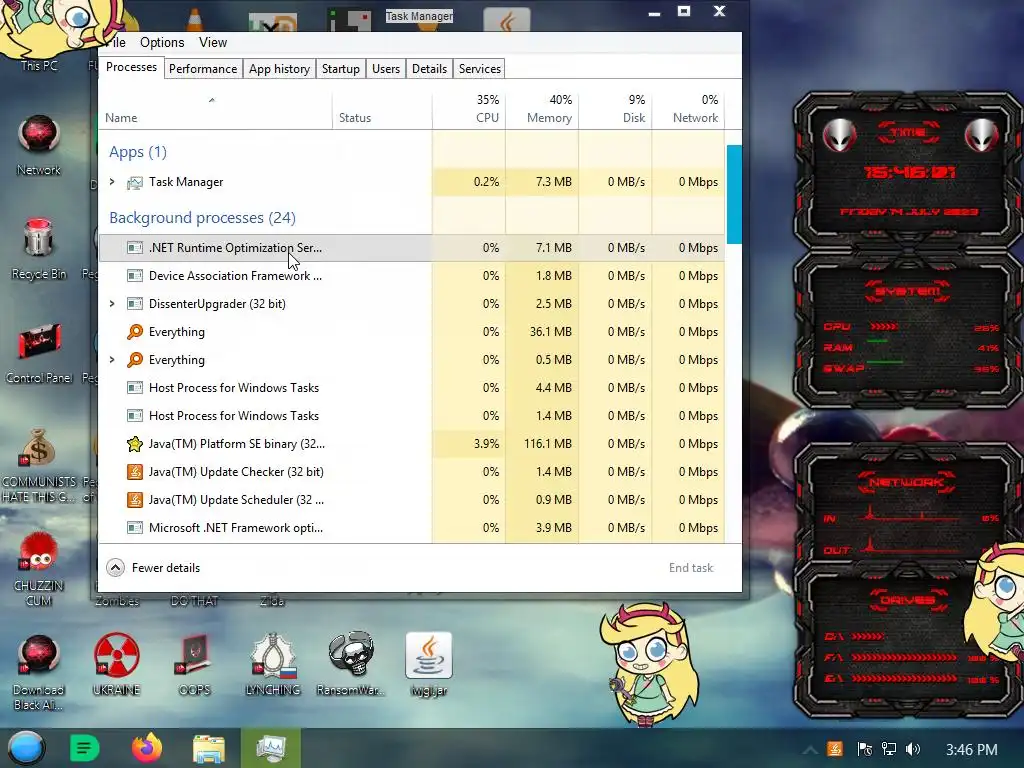Click the Background processes (24) heading
1024x768 pixels.
[202, 217]
